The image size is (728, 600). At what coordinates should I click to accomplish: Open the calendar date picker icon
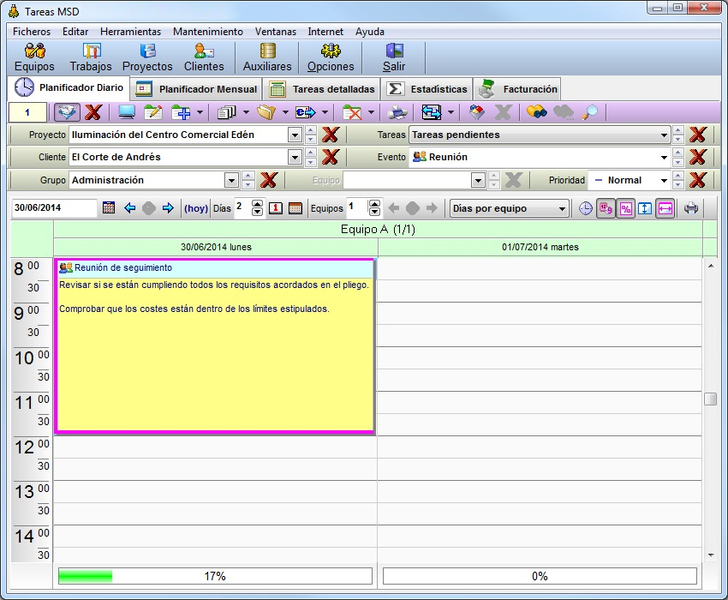pyautogui.click(x=109, y=208)
